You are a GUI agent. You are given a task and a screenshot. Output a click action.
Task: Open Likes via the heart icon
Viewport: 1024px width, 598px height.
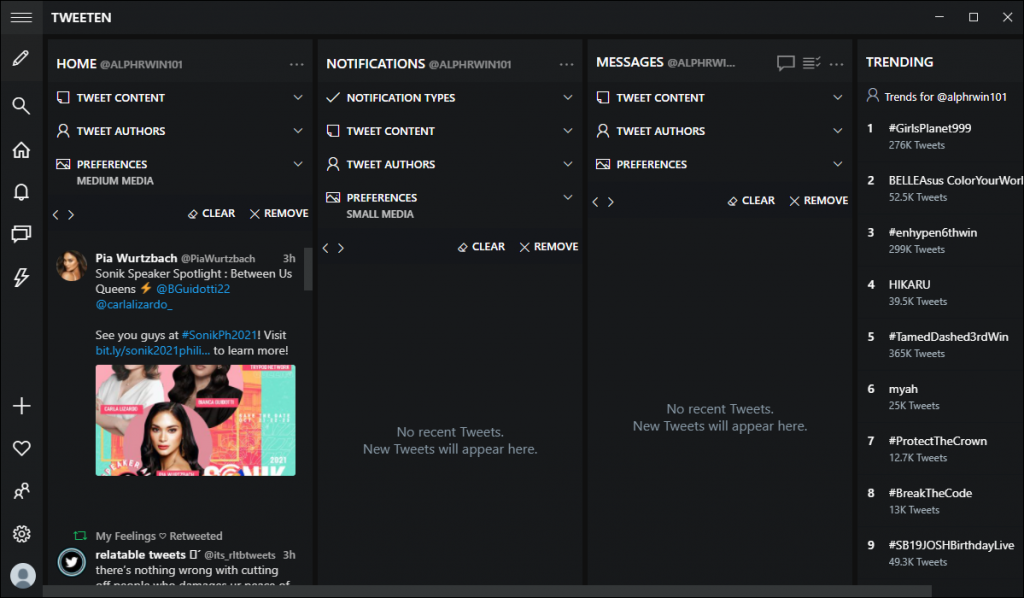tap(21, 448)
